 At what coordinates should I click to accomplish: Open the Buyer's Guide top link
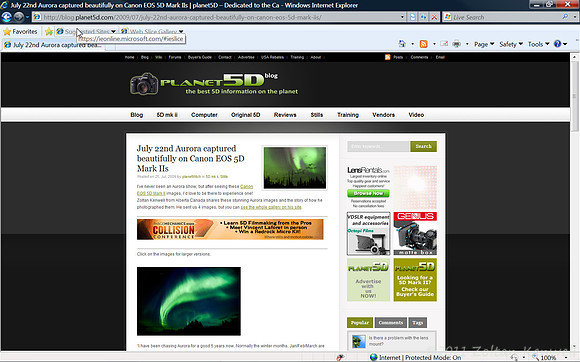(x=200, y=57)
